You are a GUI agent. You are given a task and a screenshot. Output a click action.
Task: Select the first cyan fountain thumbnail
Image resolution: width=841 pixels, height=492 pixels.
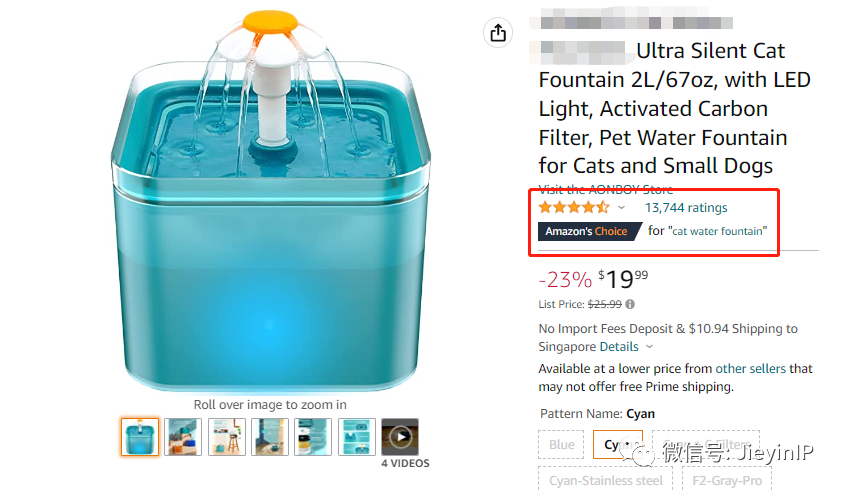tap(140, 437)
